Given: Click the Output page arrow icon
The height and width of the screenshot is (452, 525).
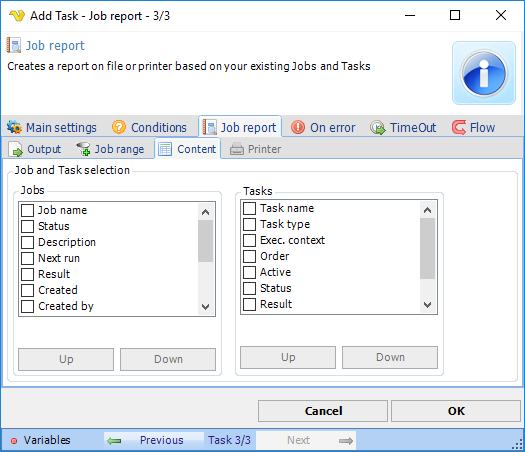Looking at the screenshot, I should coord(15,149).
